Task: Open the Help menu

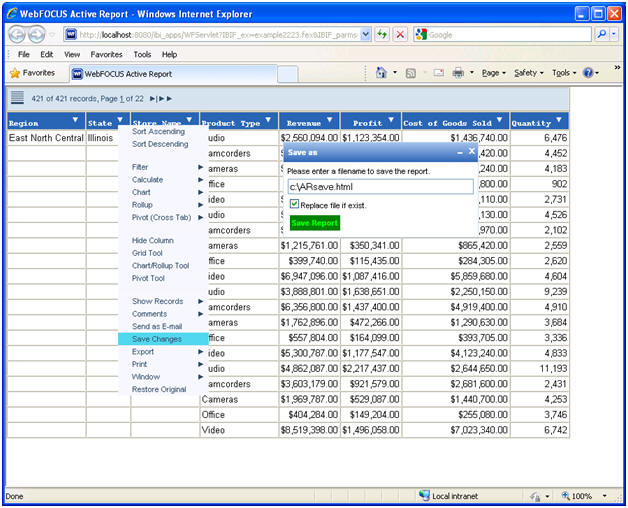Action: [169, 54]
